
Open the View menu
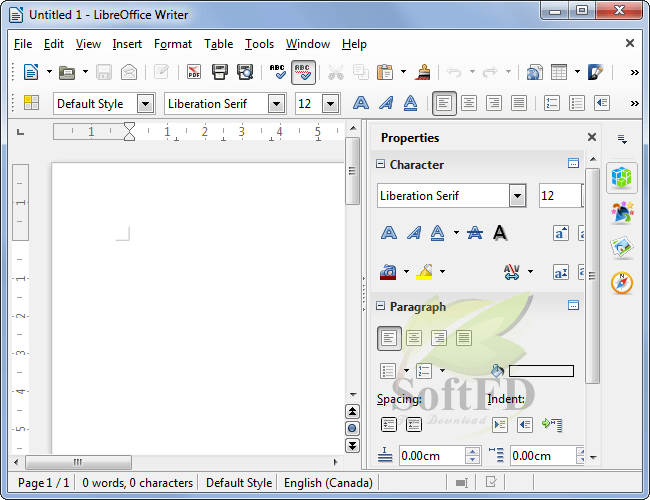click(x=88, y=44)
